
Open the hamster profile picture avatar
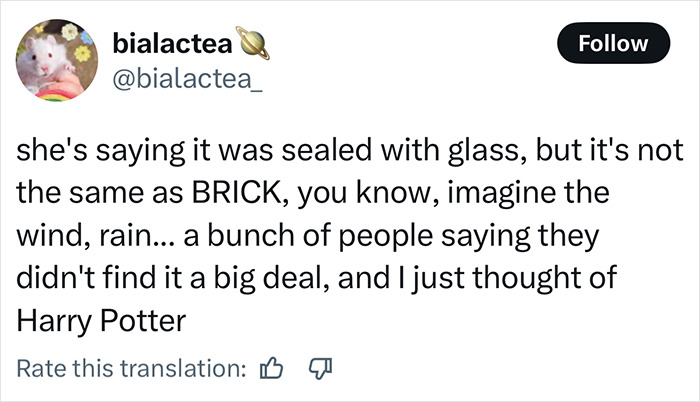[x=52, y=60]
